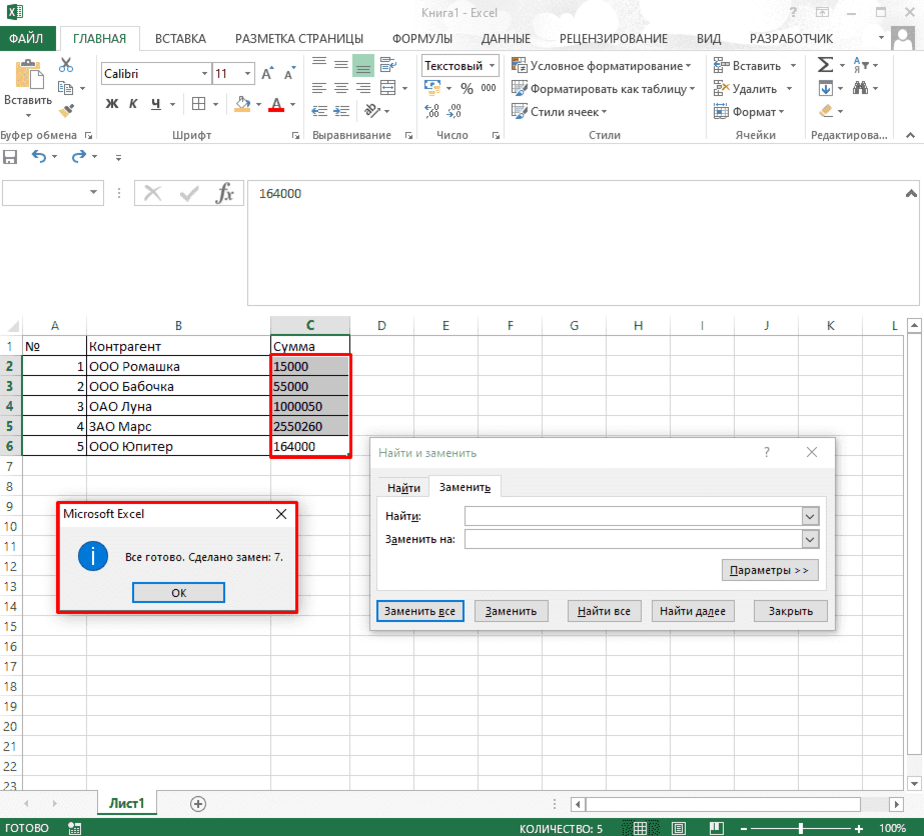
Task: Click the red font color swatch
Action: (x=276, y=104)
